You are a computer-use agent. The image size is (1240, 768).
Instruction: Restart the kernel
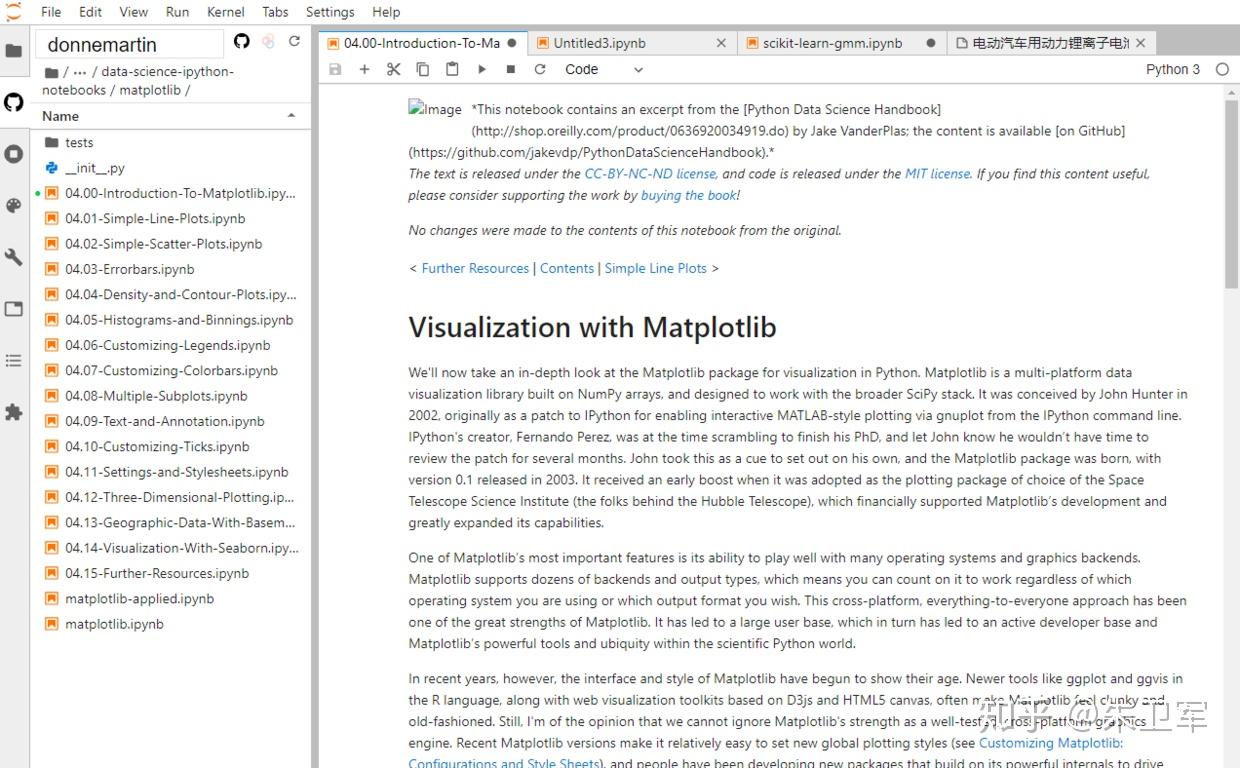[538, 69]
